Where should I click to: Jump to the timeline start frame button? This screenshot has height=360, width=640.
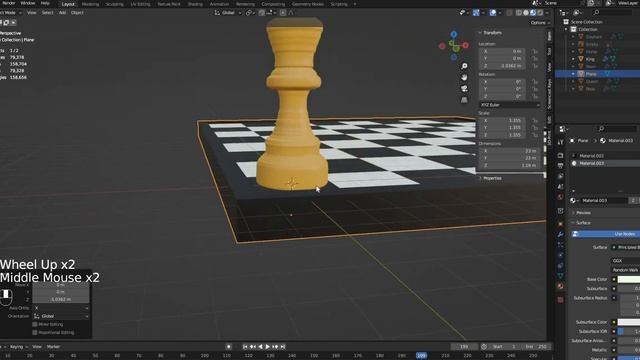pyautogui.click(x=245, y=347)
